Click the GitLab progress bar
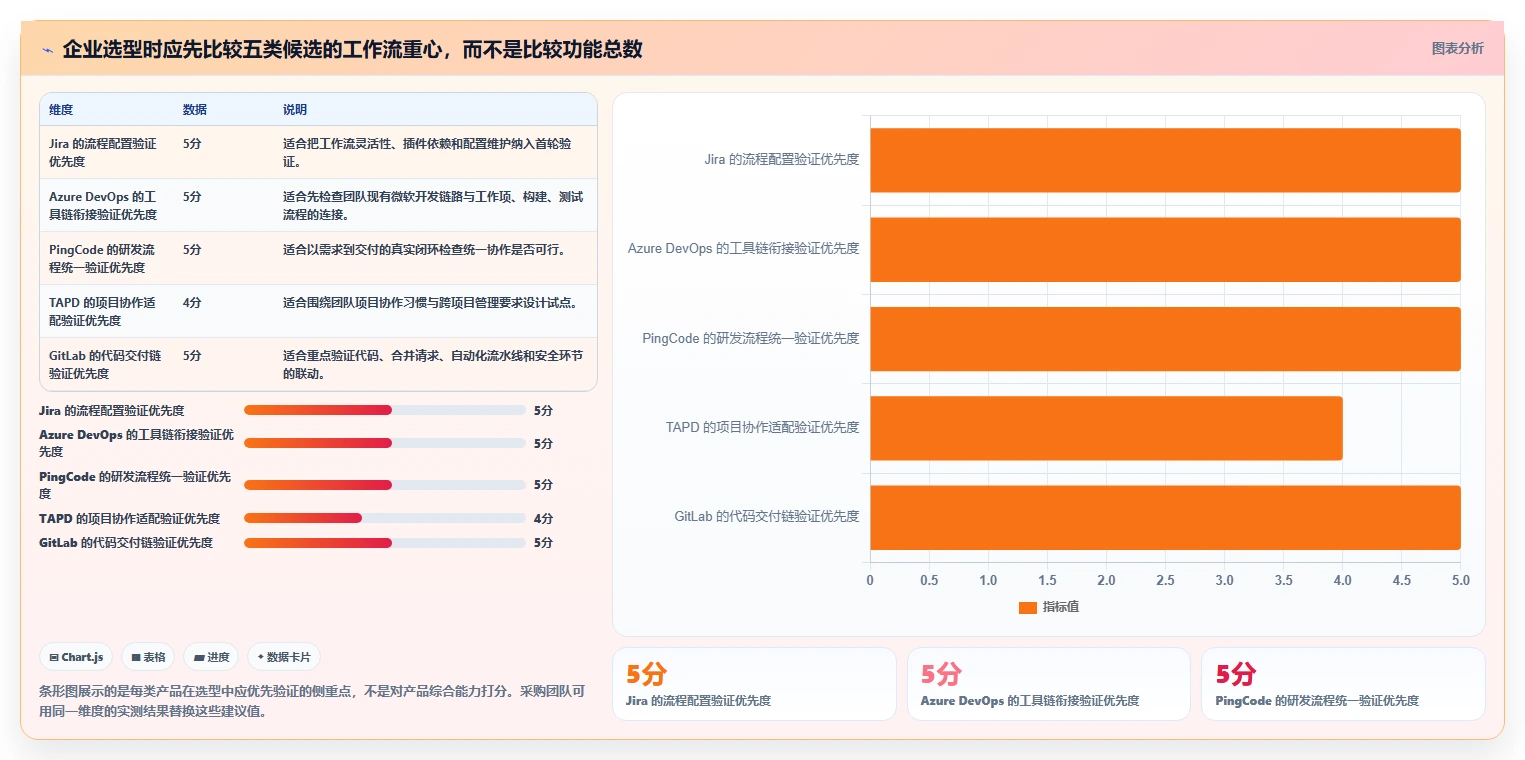 pyautogui.click(x=385, y=543)
